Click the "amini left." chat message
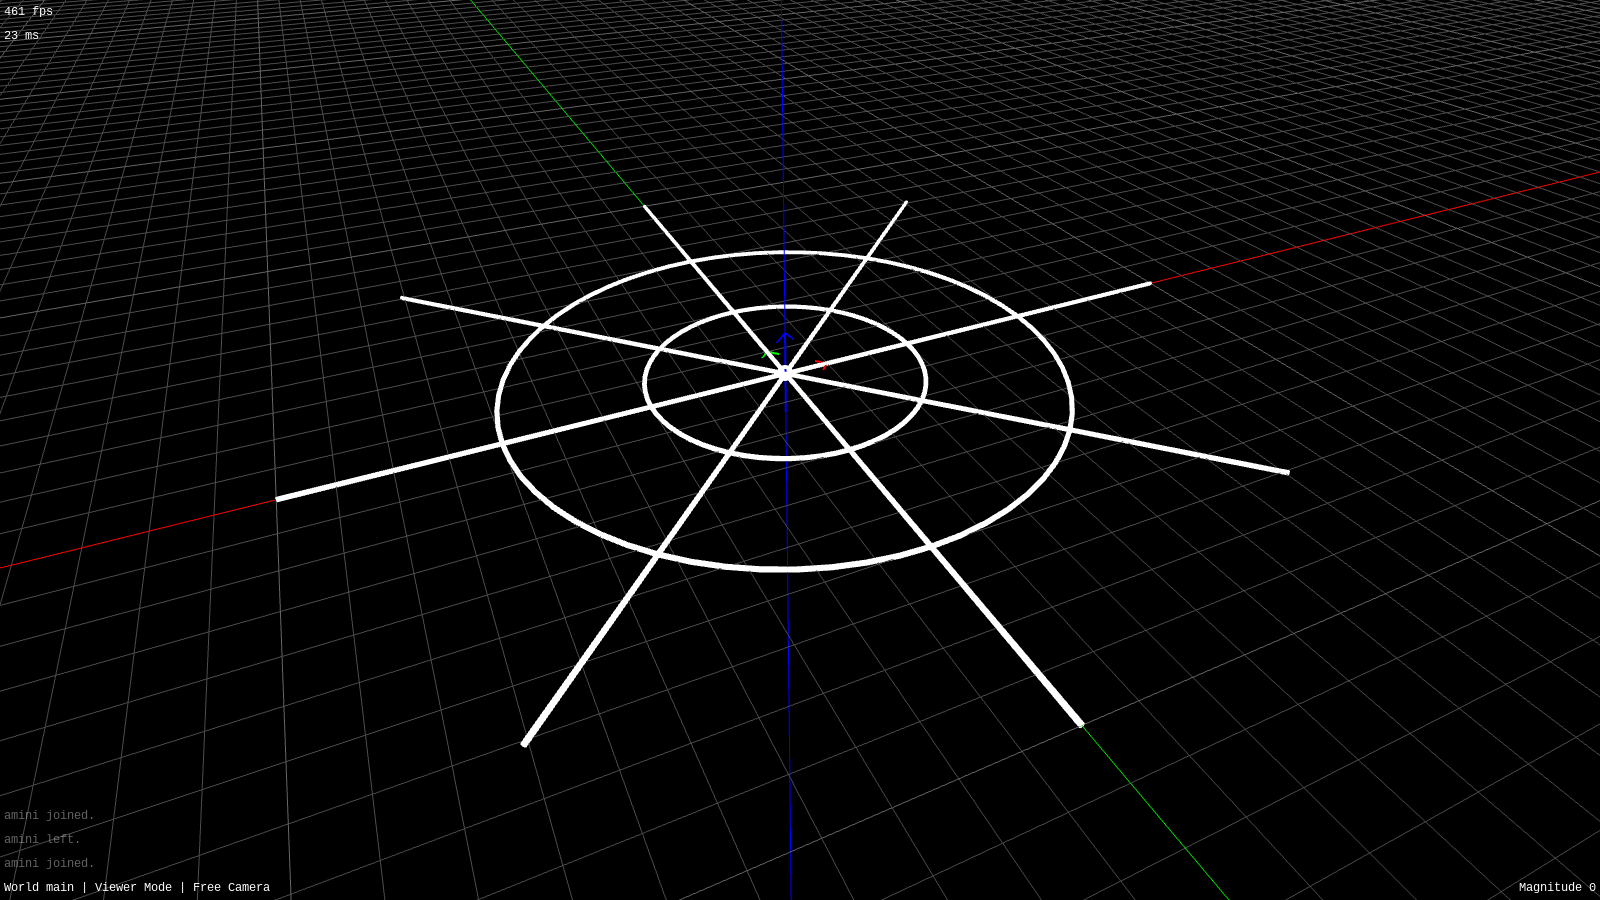1600x900 pixels. (42, 840)
